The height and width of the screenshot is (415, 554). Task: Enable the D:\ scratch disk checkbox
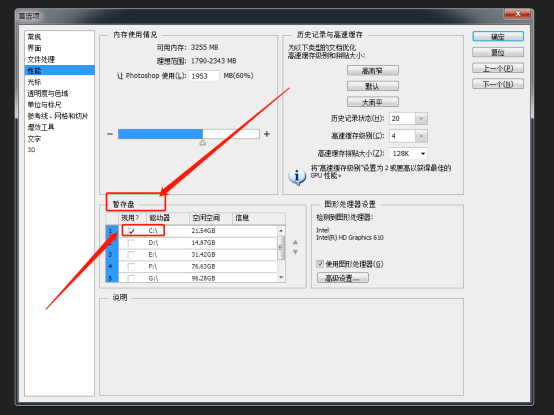[131, 243]
